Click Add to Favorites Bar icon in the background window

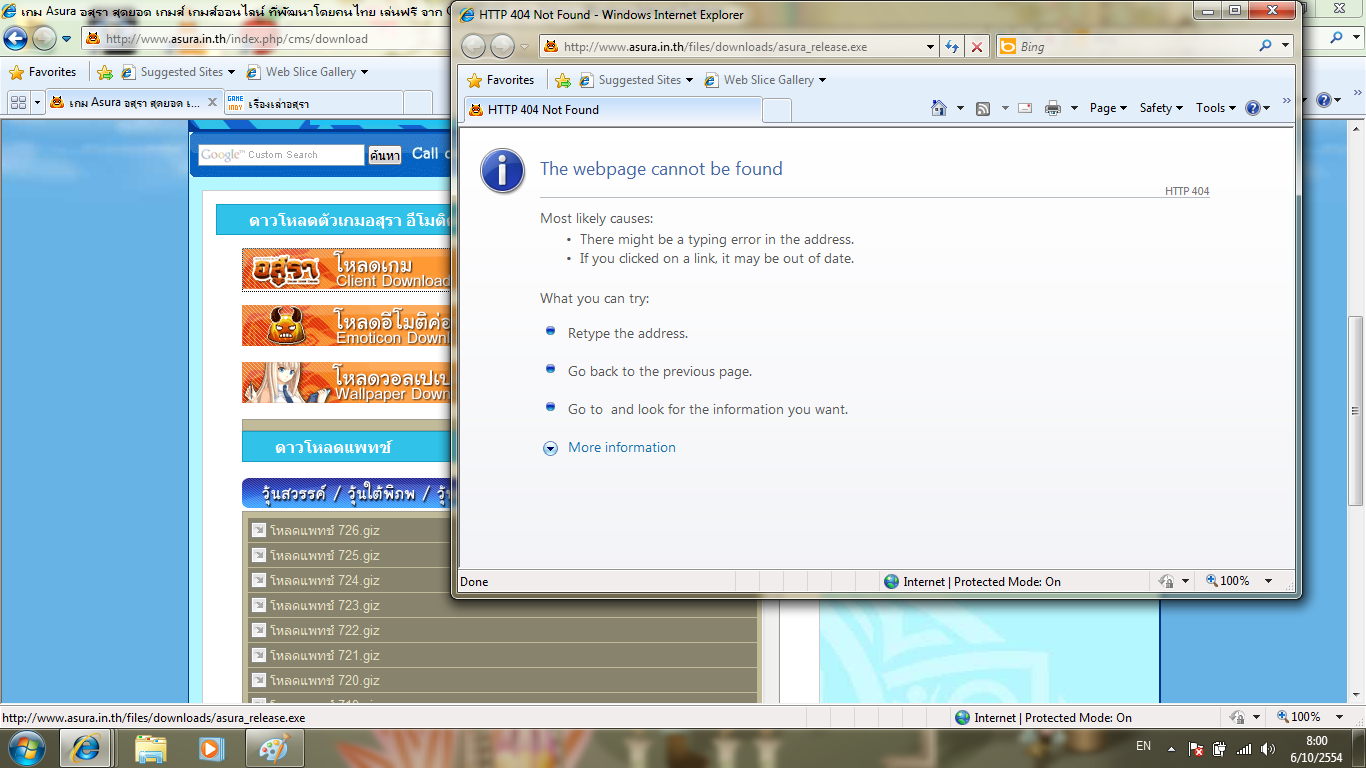[105, 72]
